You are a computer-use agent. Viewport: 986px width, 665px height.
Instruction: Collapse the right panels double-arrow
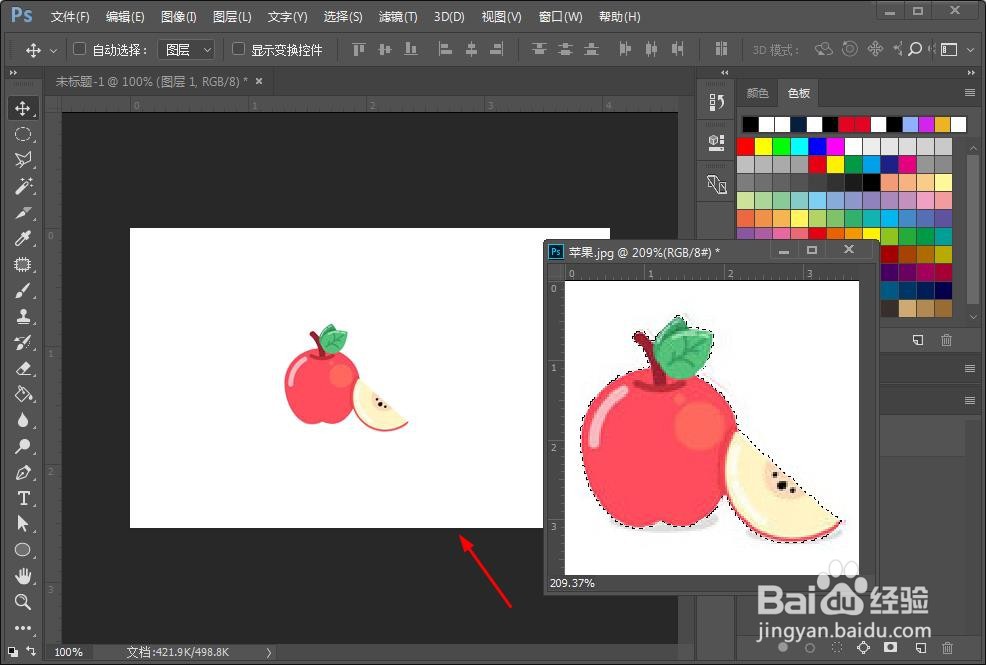pos(971,73)
